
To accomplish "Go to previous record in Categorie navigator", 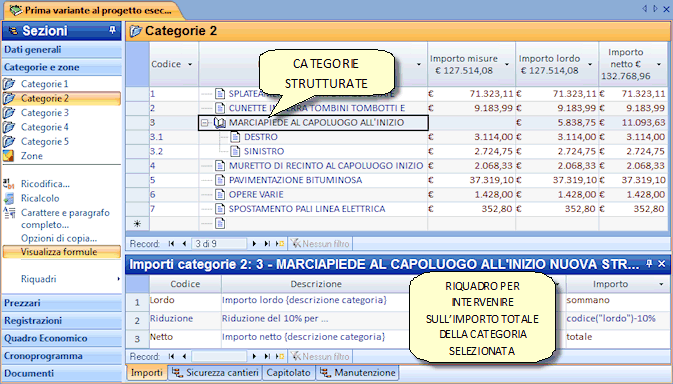I will coord(184,244).
